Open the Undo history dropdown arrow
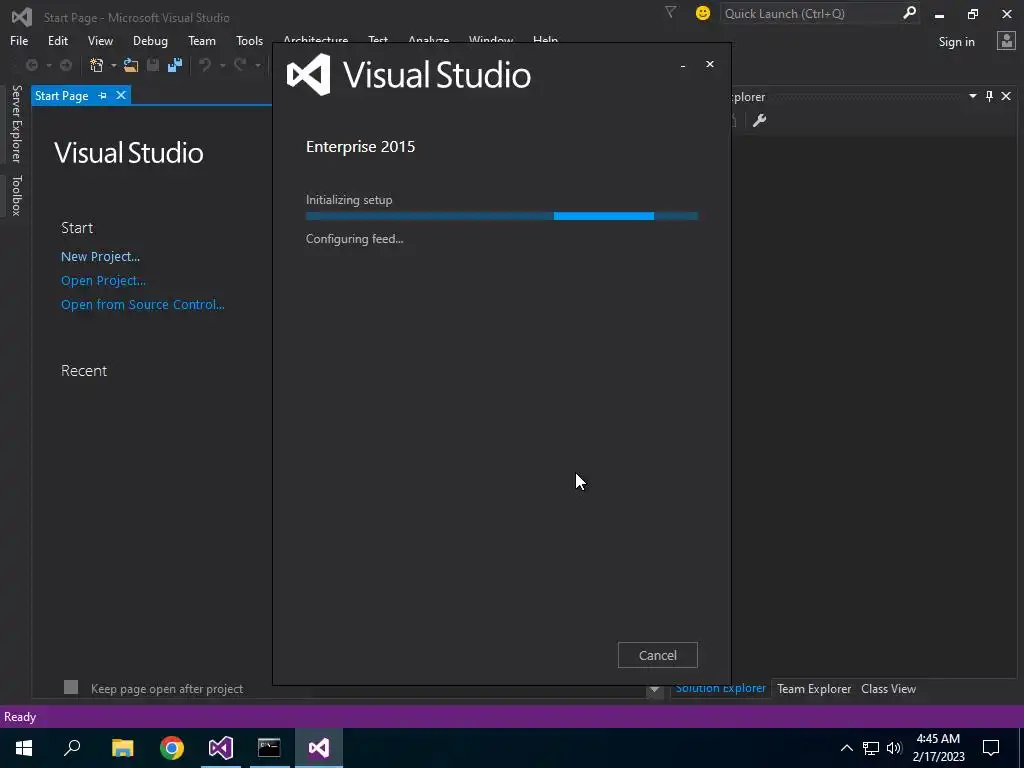 pos(222,65)
